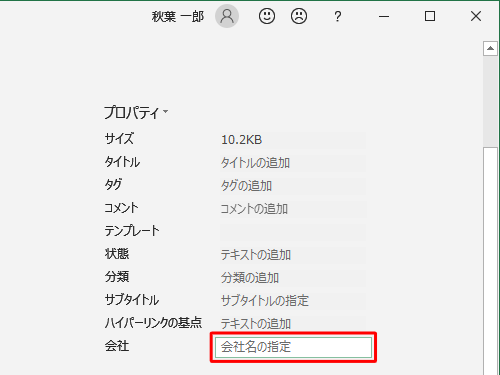Click the タイトルの追加 field

(293, 163)
